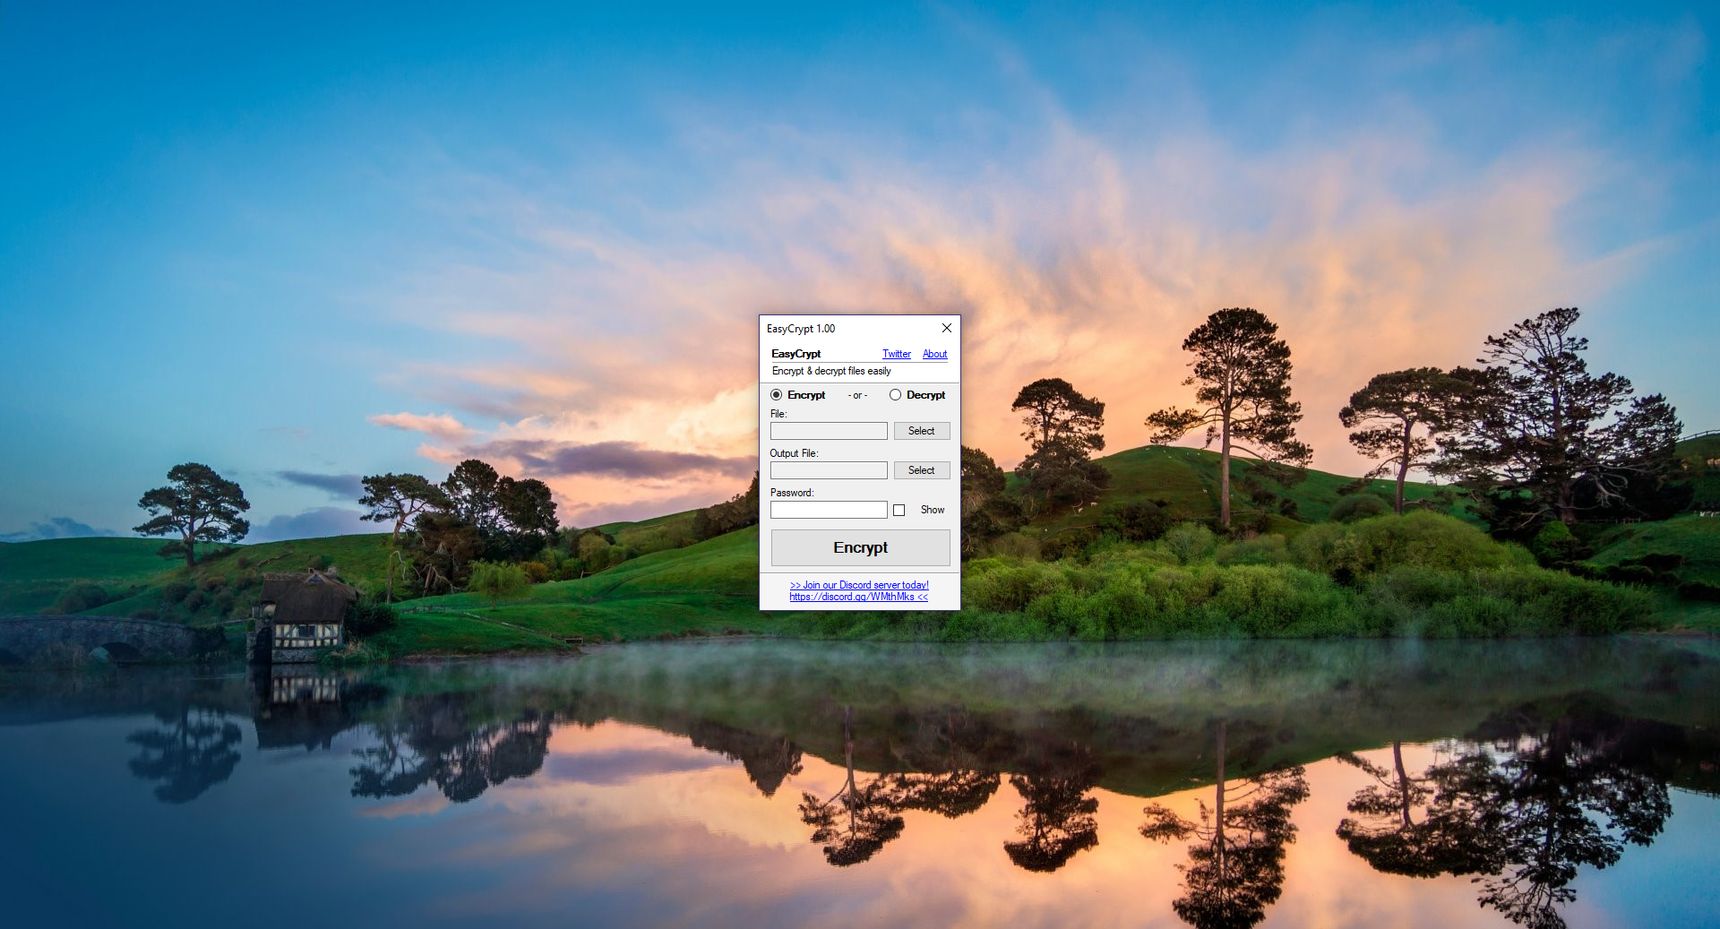The height and width of the screenshot is (929, 1720).
Task: Open the Twitter link
Action: [x=896, y=354]
